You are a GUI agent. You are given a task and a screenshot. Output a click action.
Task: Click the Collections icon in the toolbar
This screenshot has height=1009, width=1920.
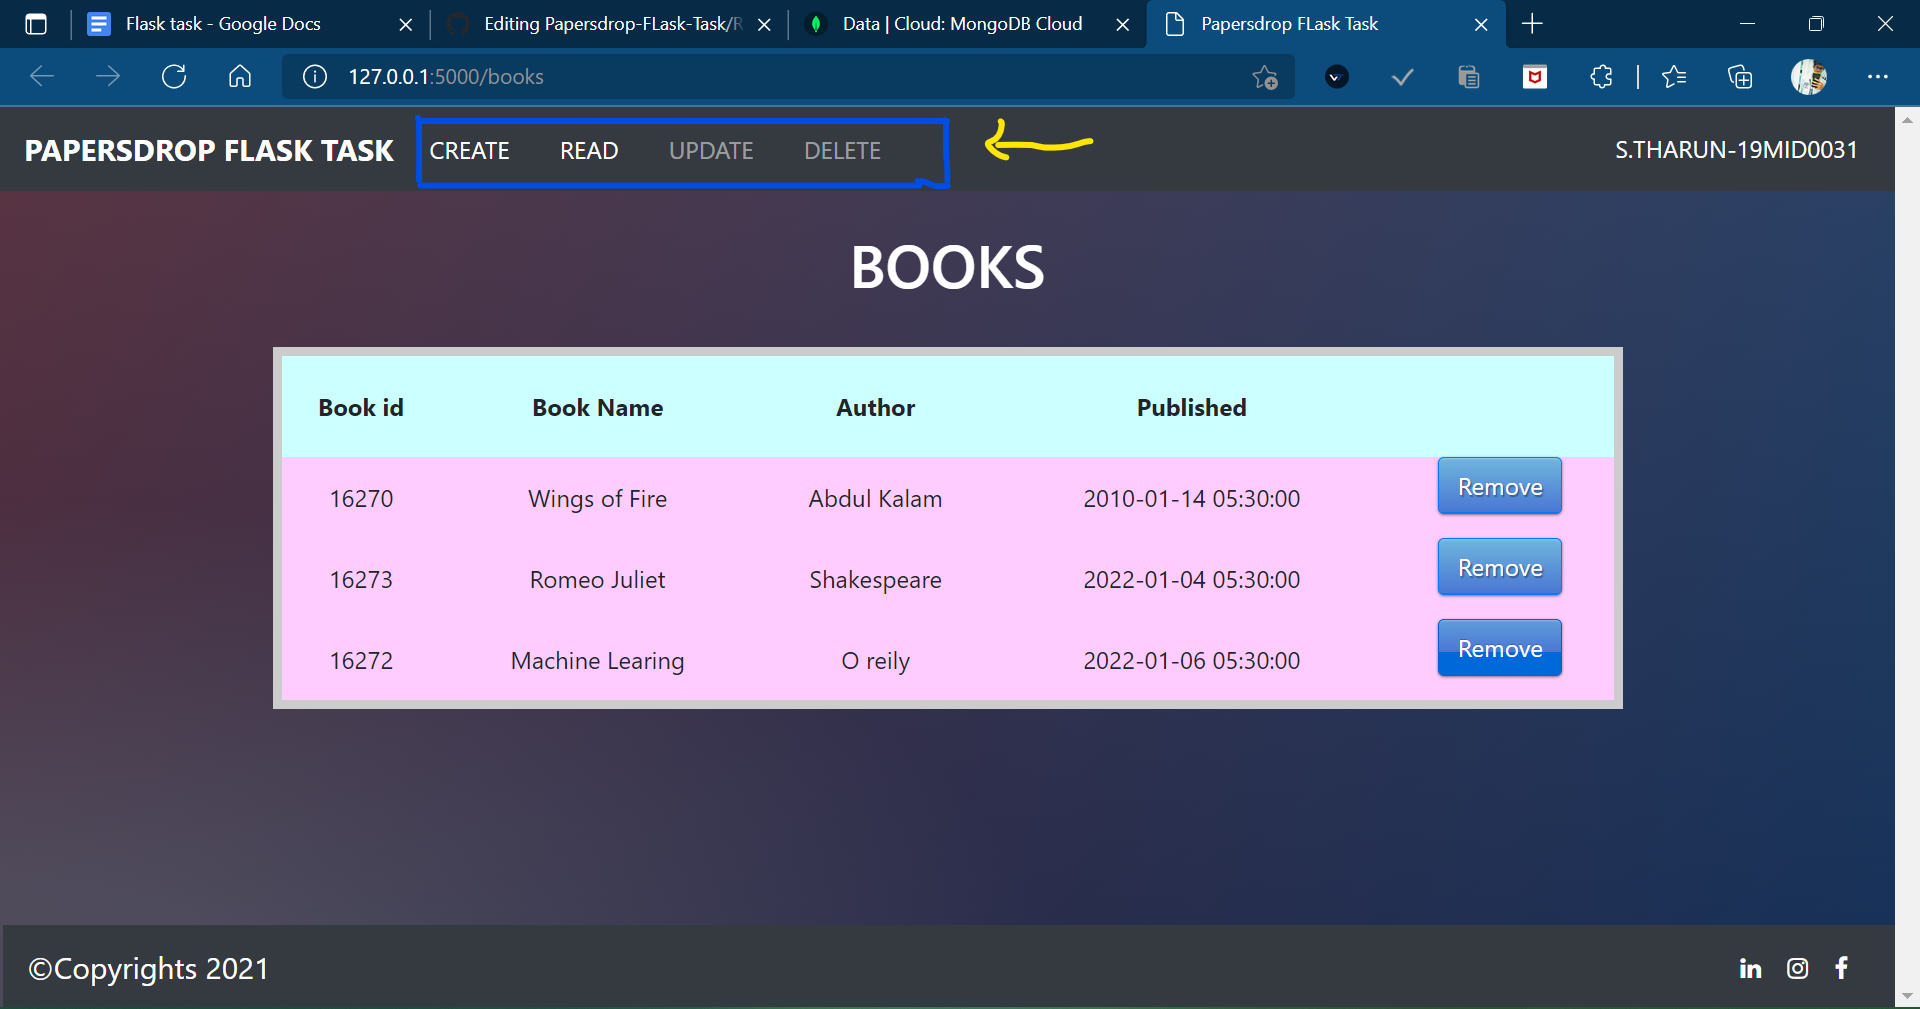click(1740, 76)
